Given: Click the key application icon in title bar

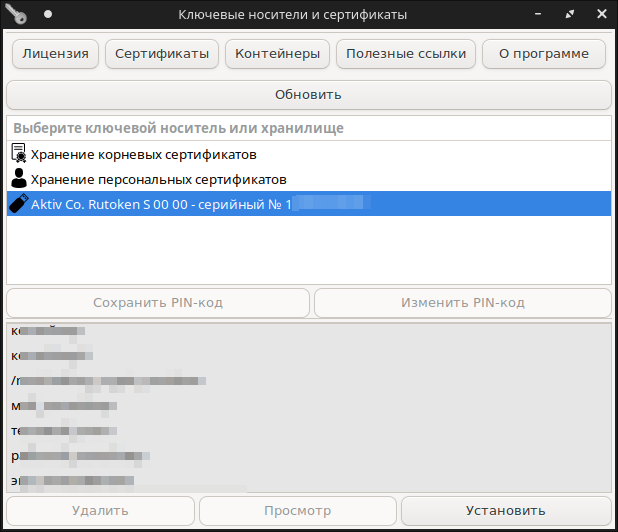Looking at the screenshot, I should (x=18, y=15).
